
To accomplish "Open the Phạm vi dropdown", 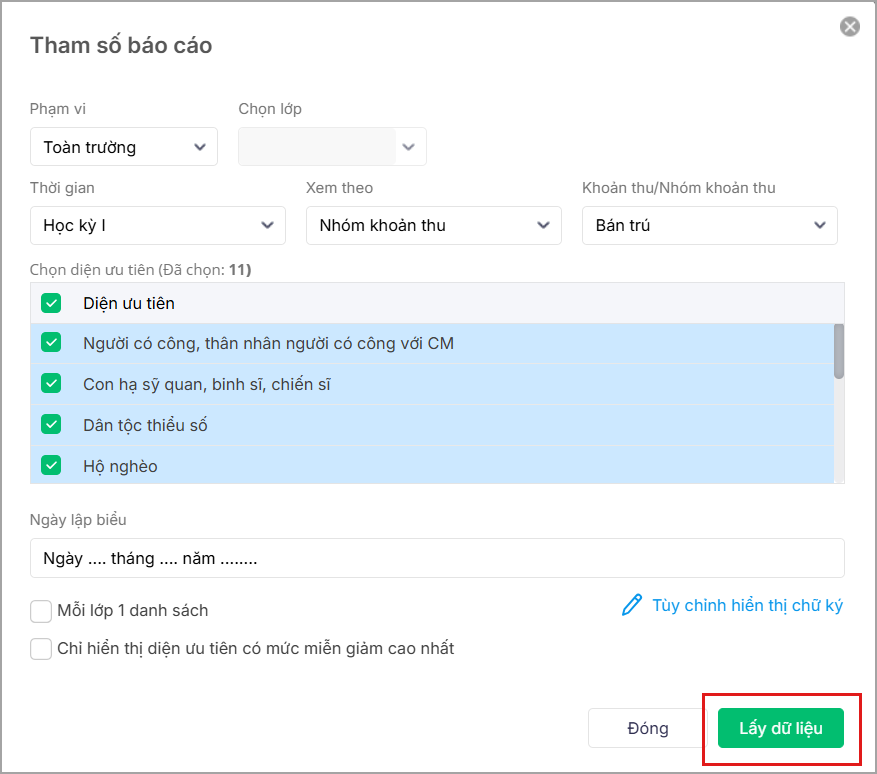I will [x=124, y=147].
